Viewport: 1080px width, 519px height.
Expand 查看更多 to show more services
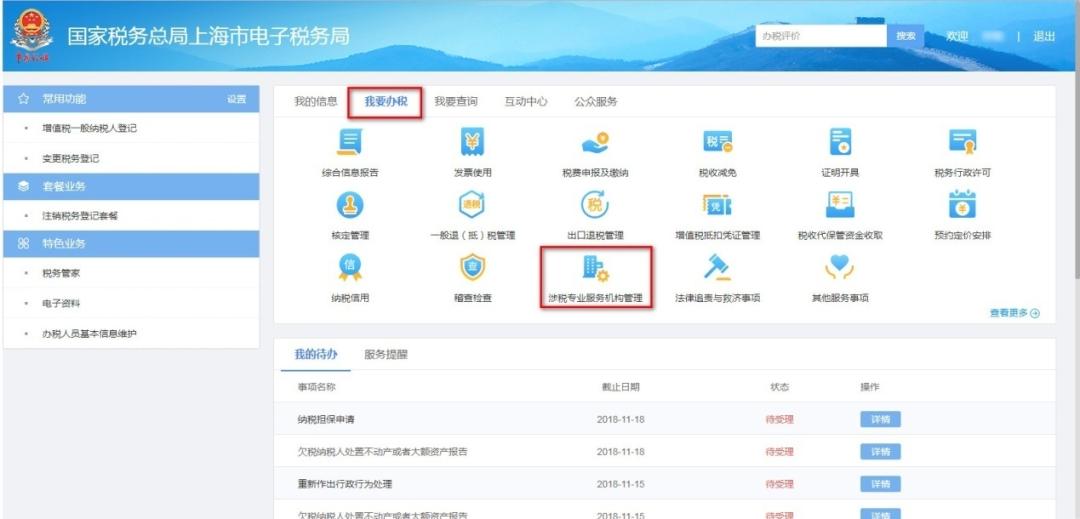[x=1014, y=313]
